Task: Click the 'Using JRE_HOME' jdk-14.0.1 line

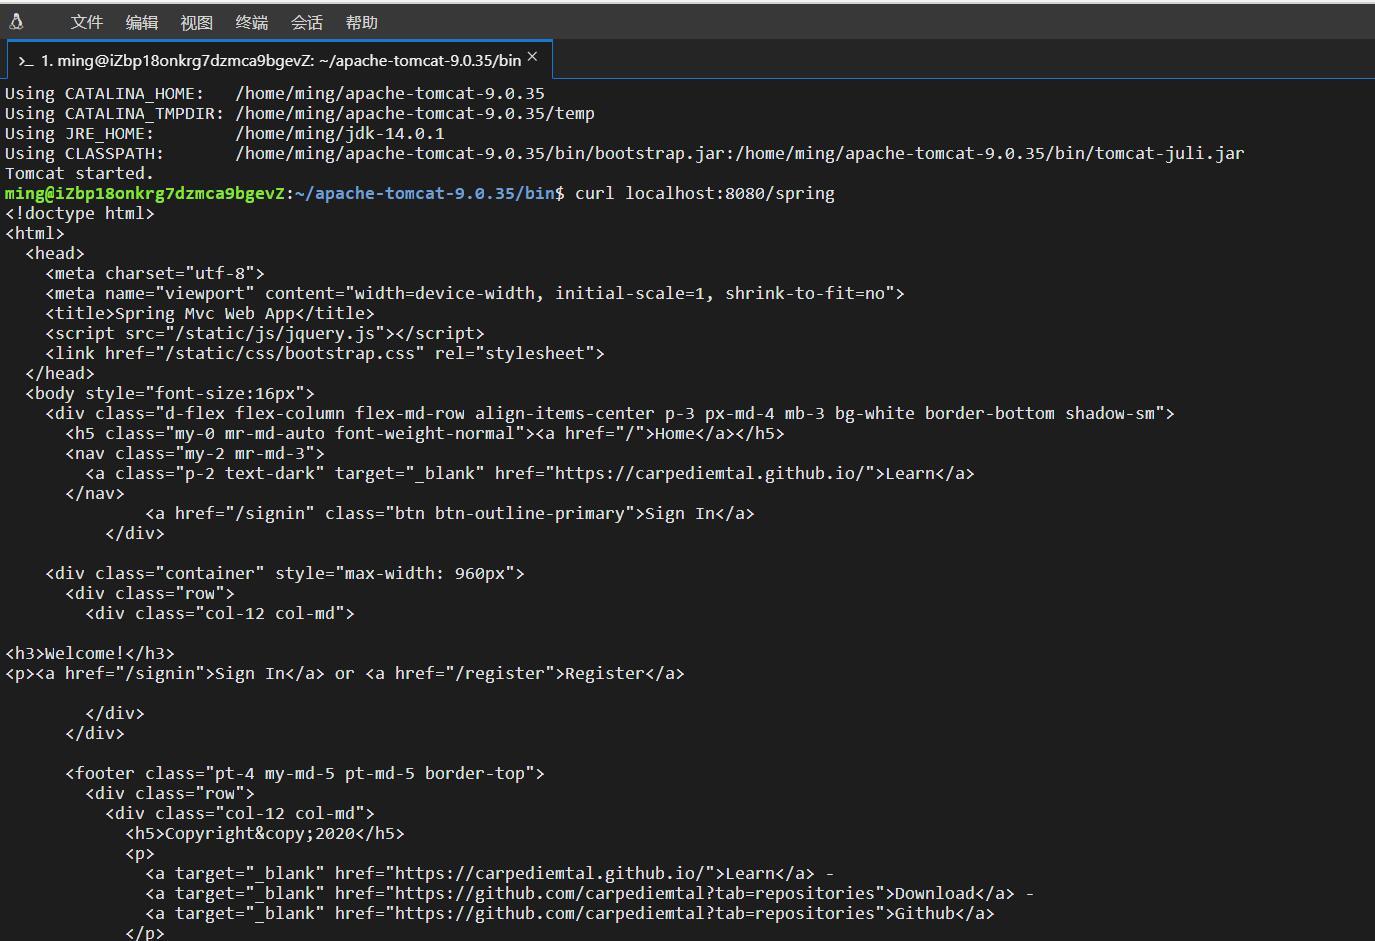Action: click(x=225, y=133)
